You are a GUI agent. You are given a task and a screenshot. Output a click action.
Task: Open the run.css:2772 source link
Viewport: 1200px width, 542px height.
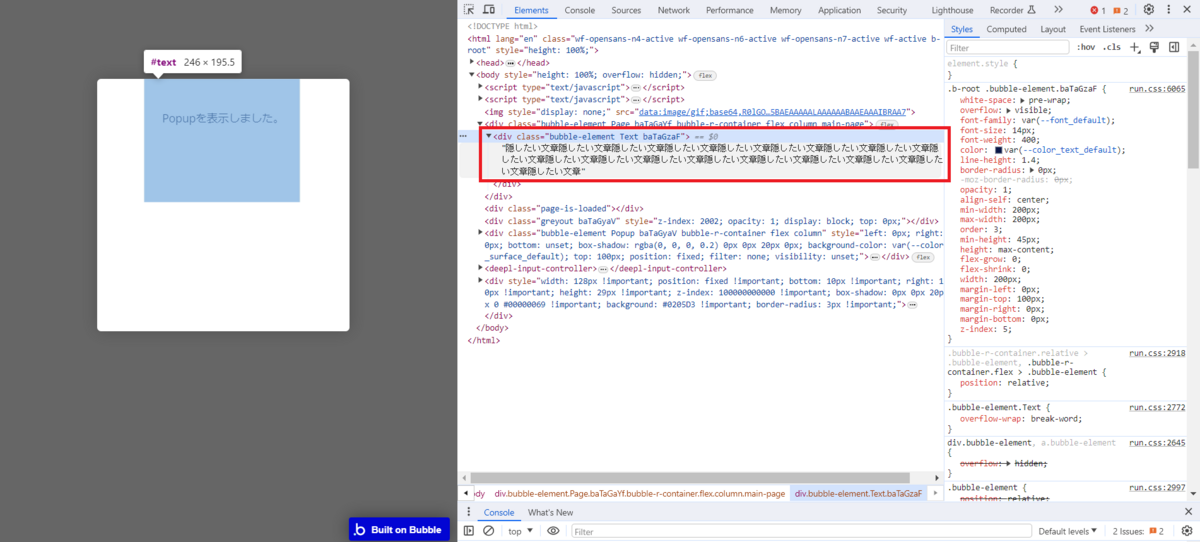point(1156,407)
